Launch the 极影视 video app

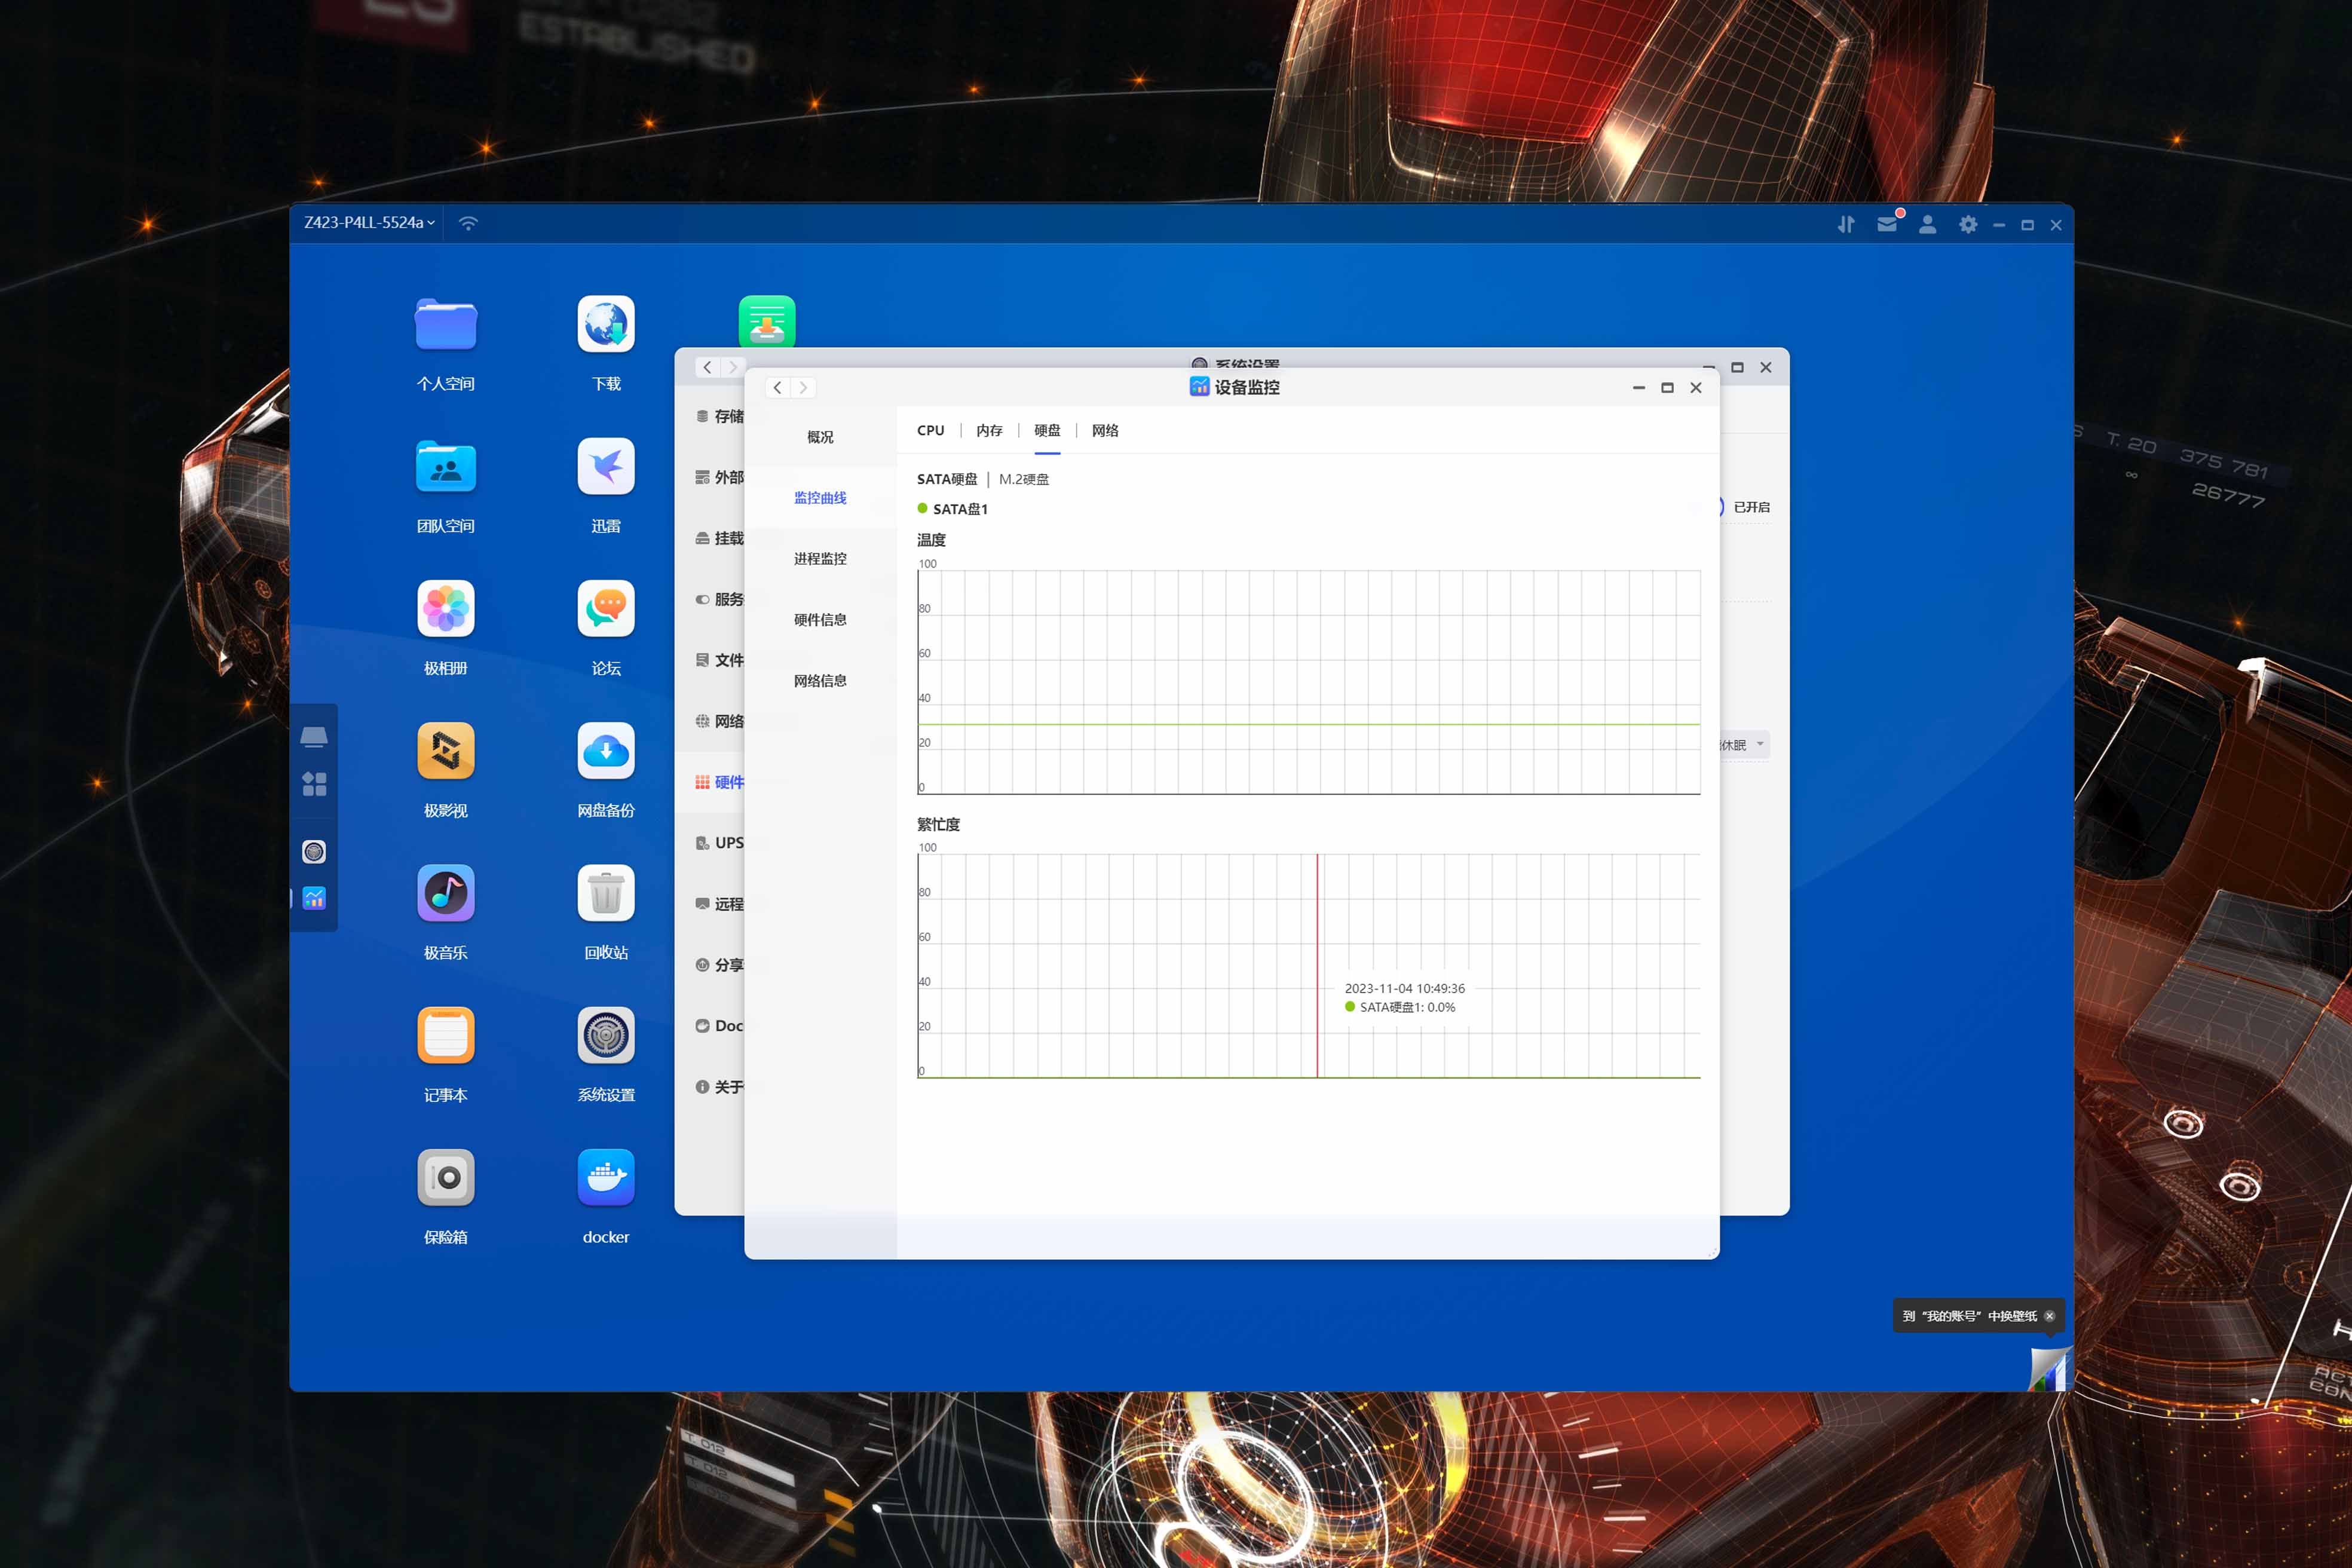446,750
